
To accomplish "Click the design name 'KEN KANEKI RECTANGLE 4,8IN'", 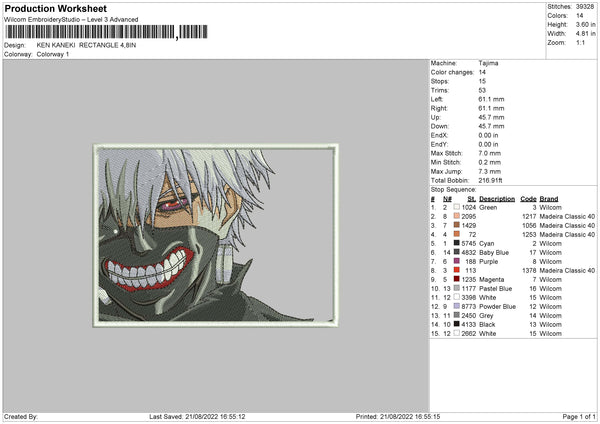I will (x=86, y=45).
